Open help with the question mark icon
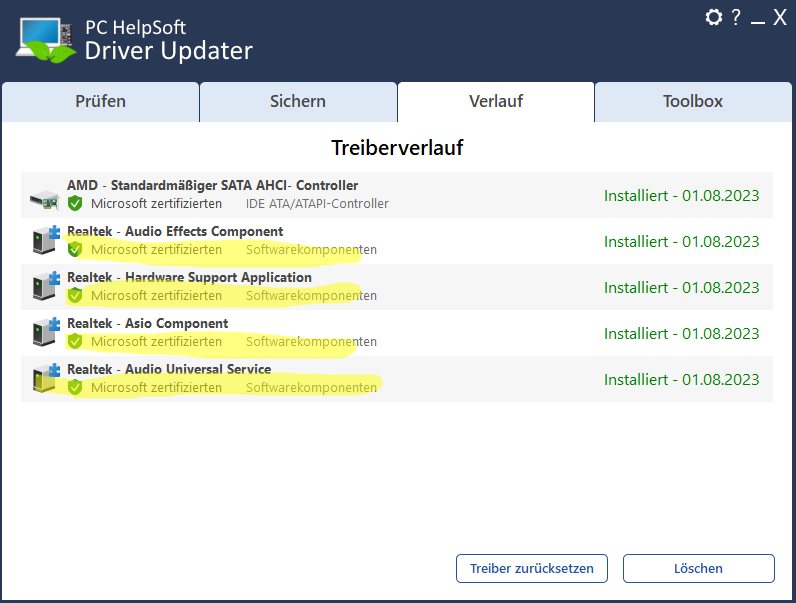 pyautogui.click(x=736, y=17)
